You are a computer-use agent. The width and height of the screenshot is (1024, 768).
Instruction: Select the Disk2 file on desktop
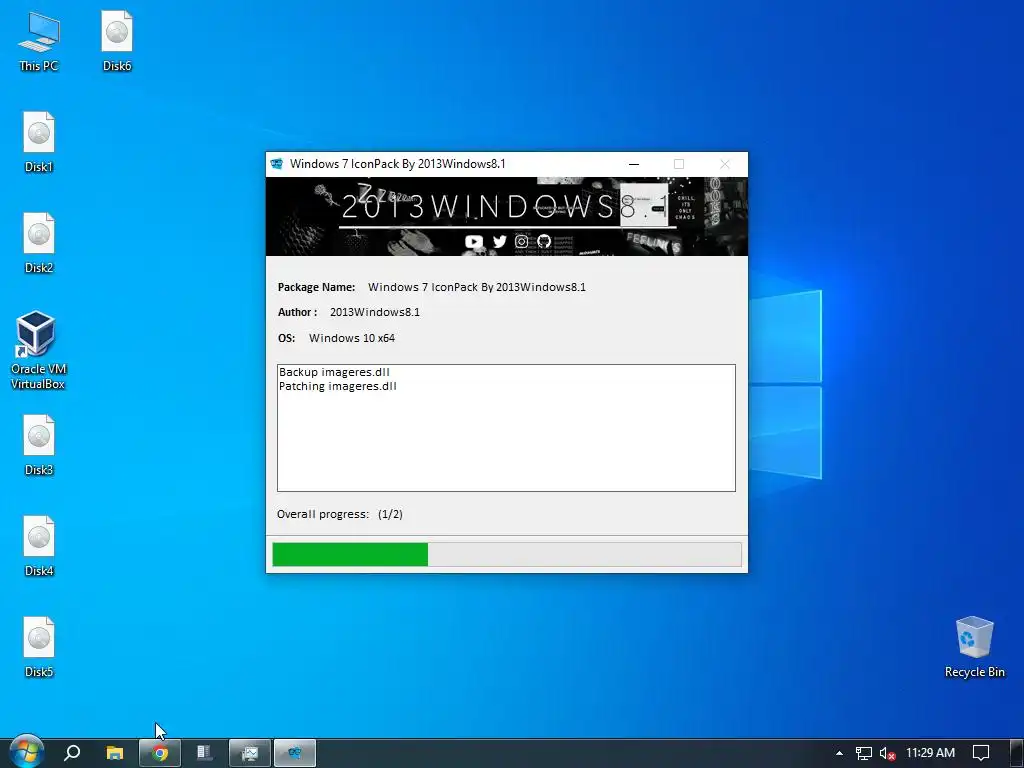pos(39,243)
